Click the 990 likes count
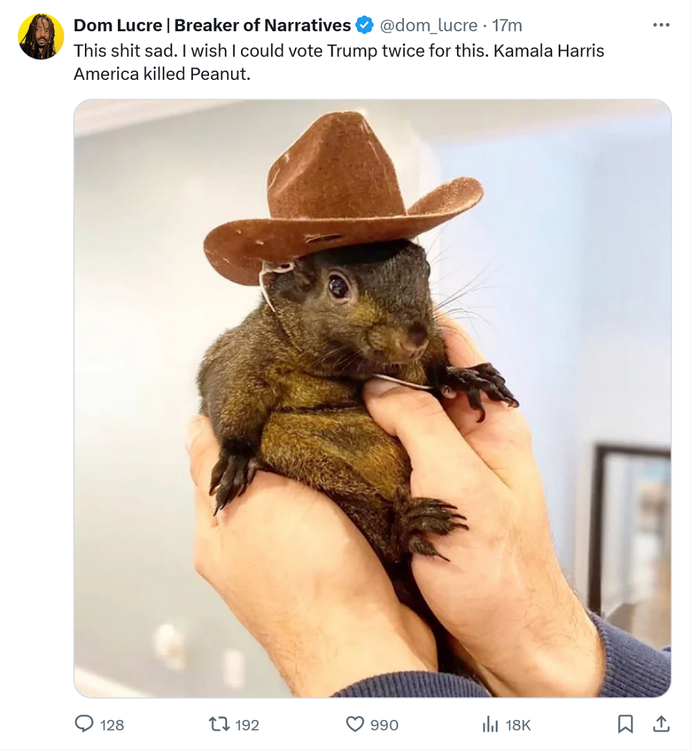The image size is (691, 750). (384, 725)
